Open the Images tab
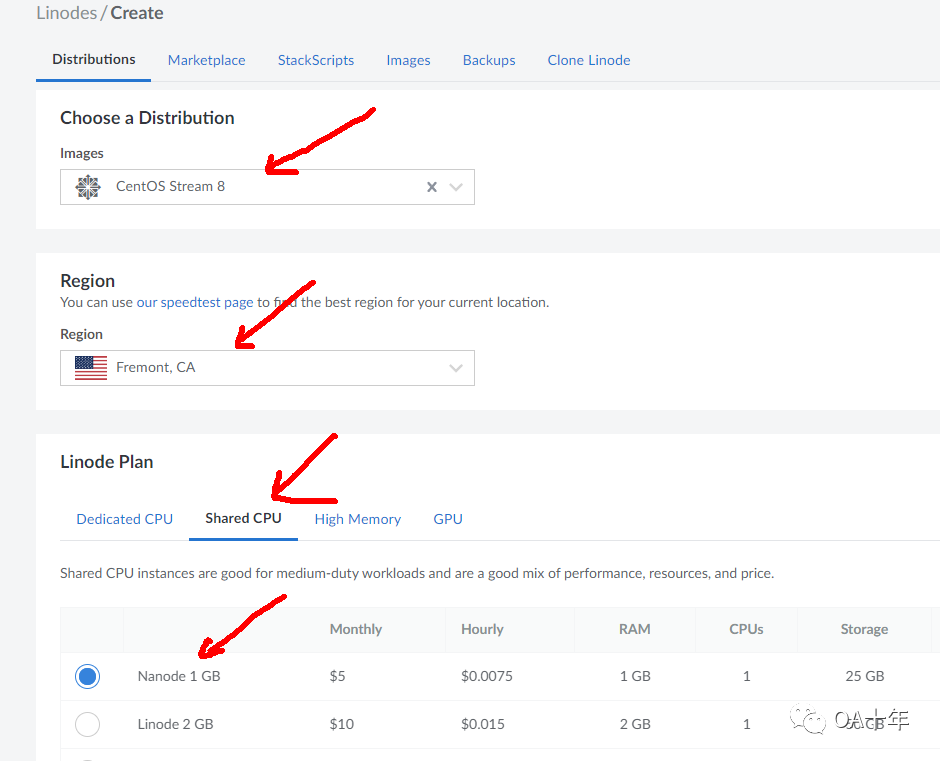 tap(408, 60)
